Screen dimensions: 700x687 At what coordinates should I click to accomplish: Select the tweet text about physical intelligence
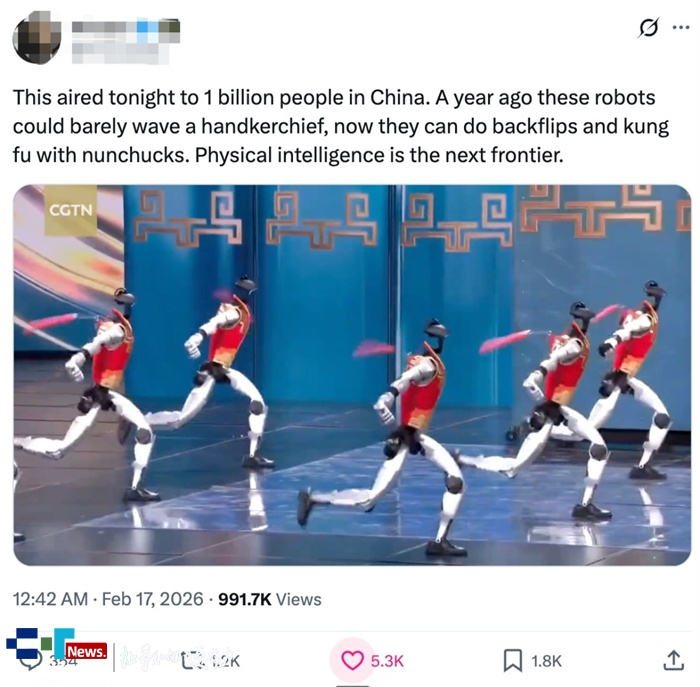click(341, 126)
